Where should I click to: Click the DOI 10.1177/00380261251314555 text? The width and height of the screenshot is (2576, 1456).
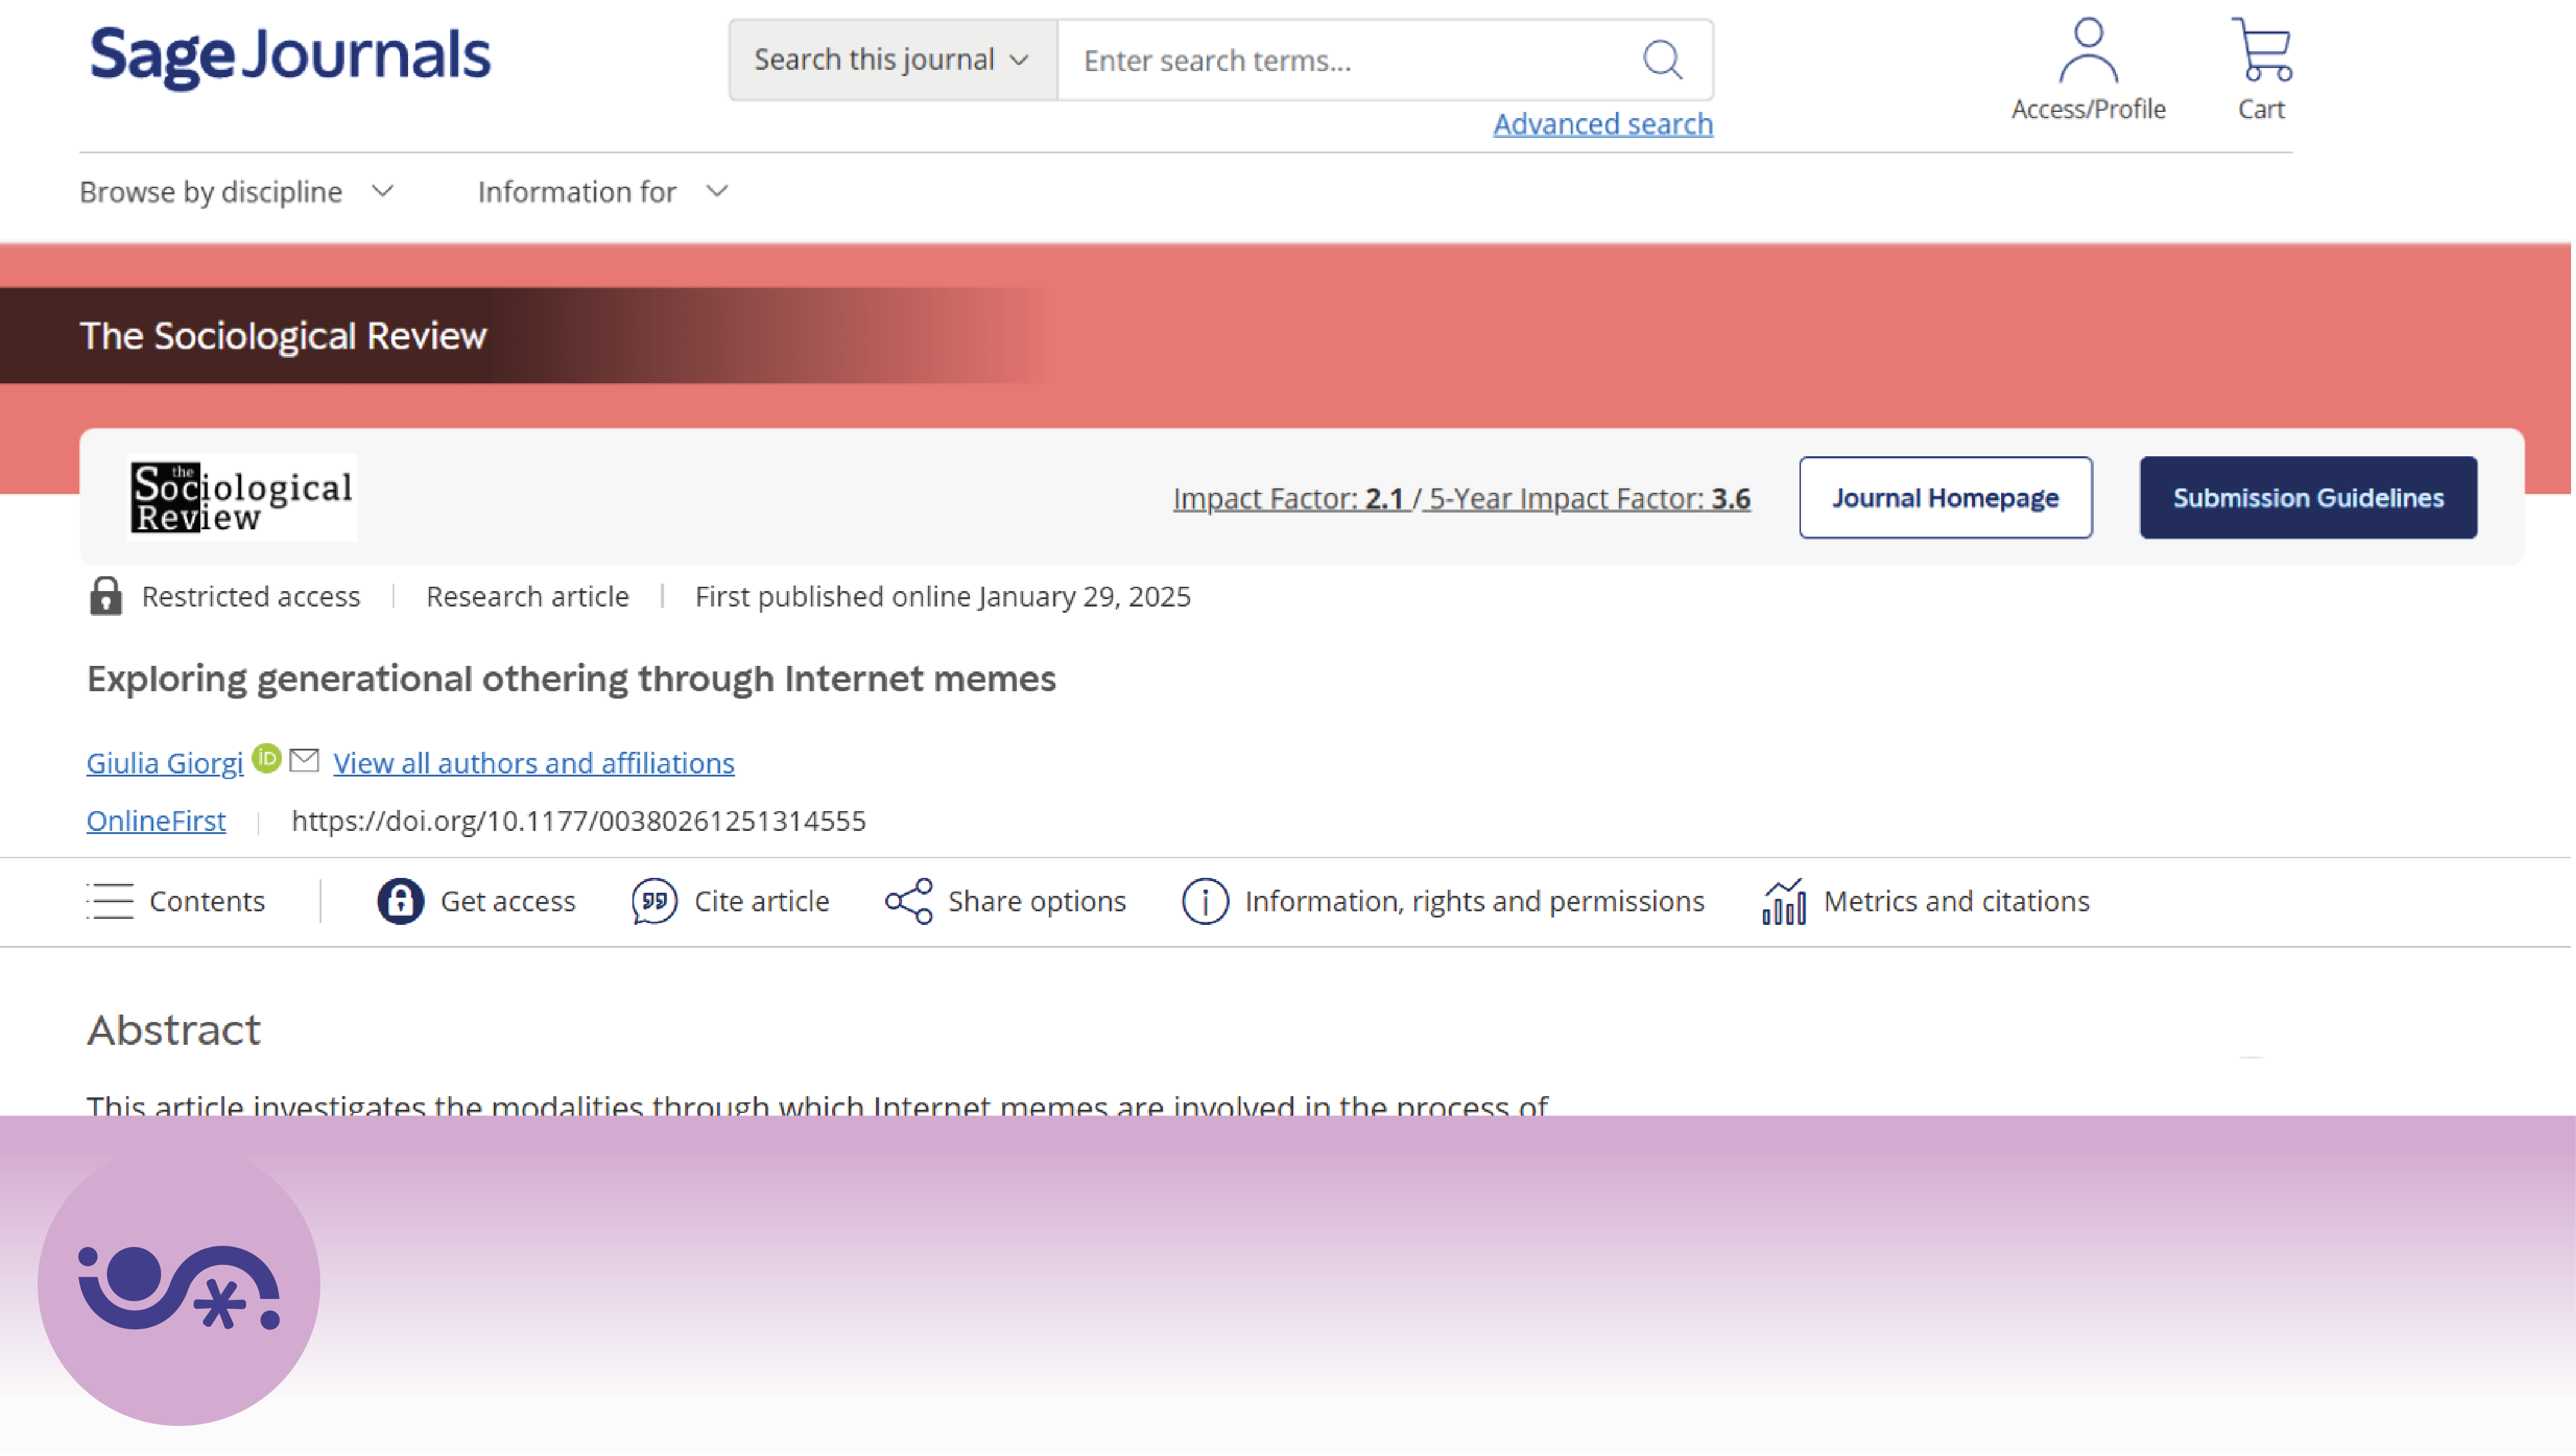(x=579, y=821)
